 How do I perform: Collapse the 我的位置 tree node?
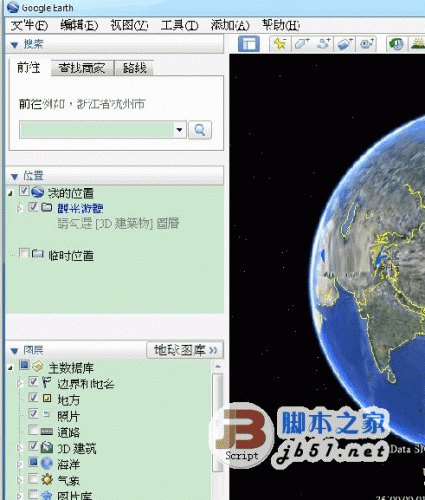pos(11,193)
